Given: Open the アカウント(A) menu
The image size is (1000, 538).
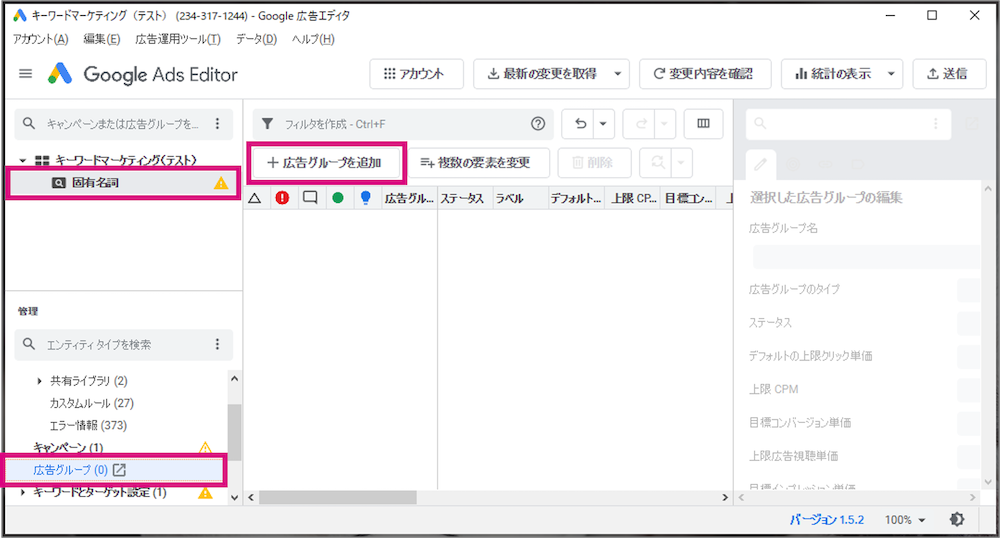Looking at the screenshot, I should pyautogui.click(x=40, y=40).
